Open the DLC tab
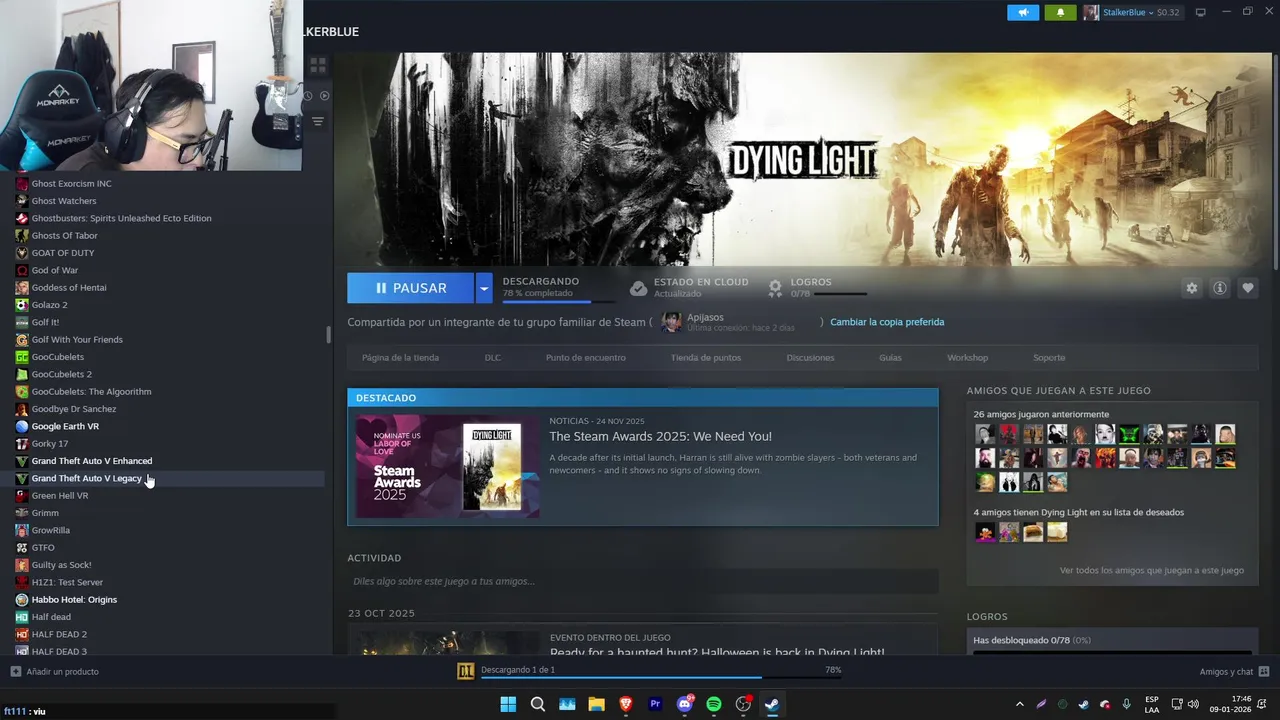1280x720 pixels. (x=493, y=357)
